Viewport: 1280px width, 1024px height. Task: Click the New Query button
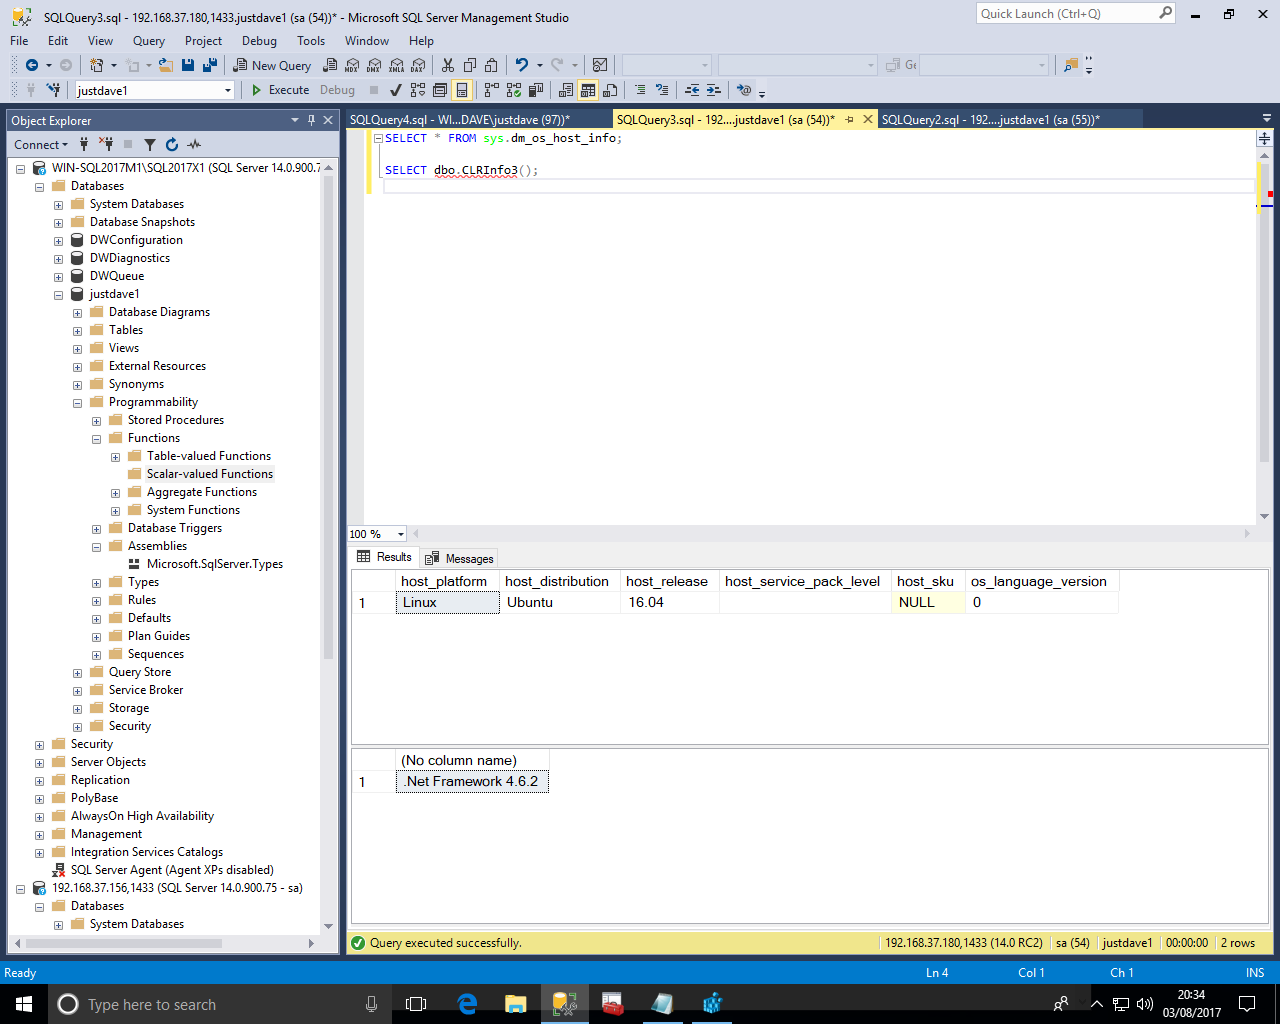point(272,65)
